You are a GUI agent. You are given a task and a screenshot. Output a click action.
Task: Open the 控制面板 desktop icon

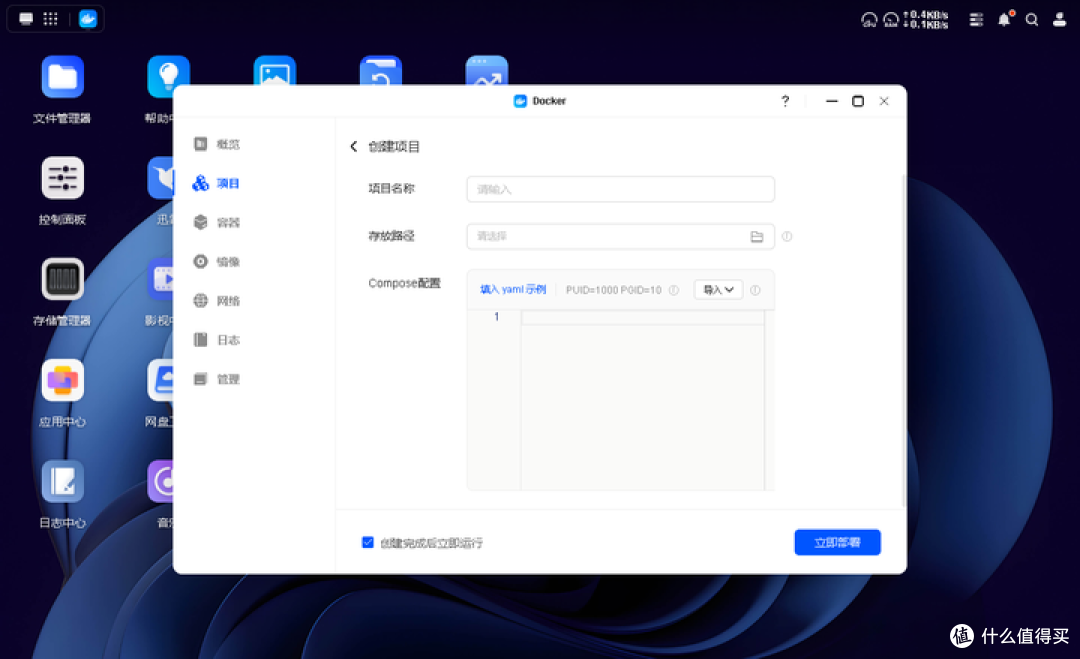pyautogui.click(x=62, y=178)
